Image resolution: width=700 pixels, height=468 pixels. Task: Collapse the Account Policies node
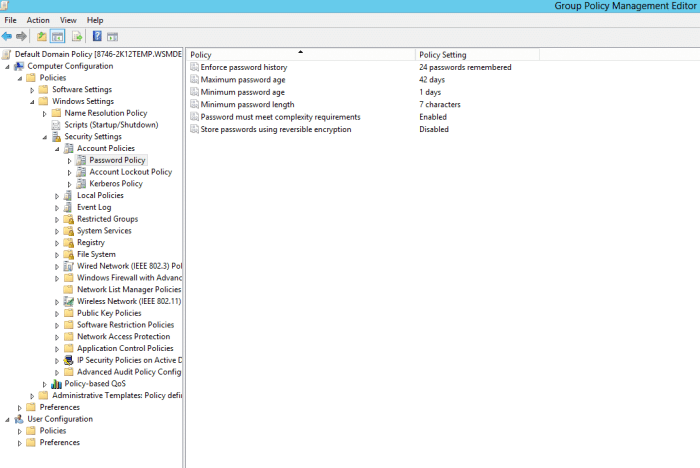[57, 149]
